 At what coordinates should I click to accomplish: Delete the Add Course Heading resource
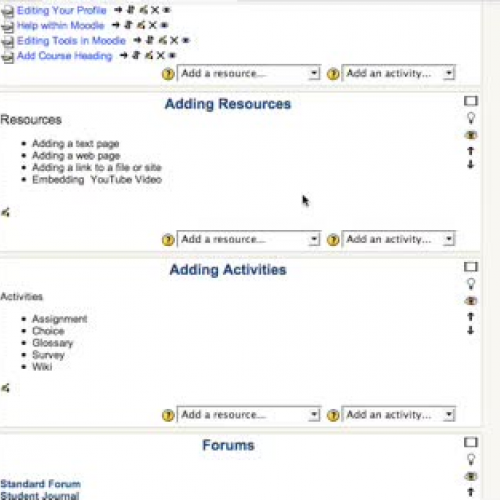pos(160,56)
